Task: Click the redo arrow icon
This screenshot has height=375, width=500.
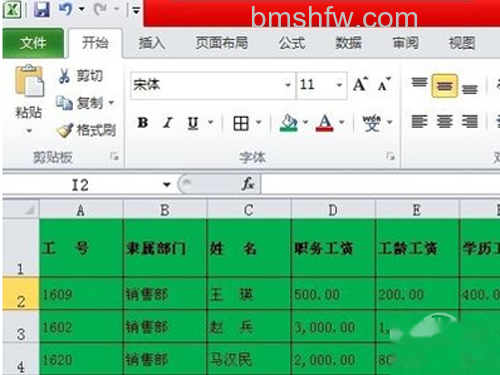Action: pos(100,9)
